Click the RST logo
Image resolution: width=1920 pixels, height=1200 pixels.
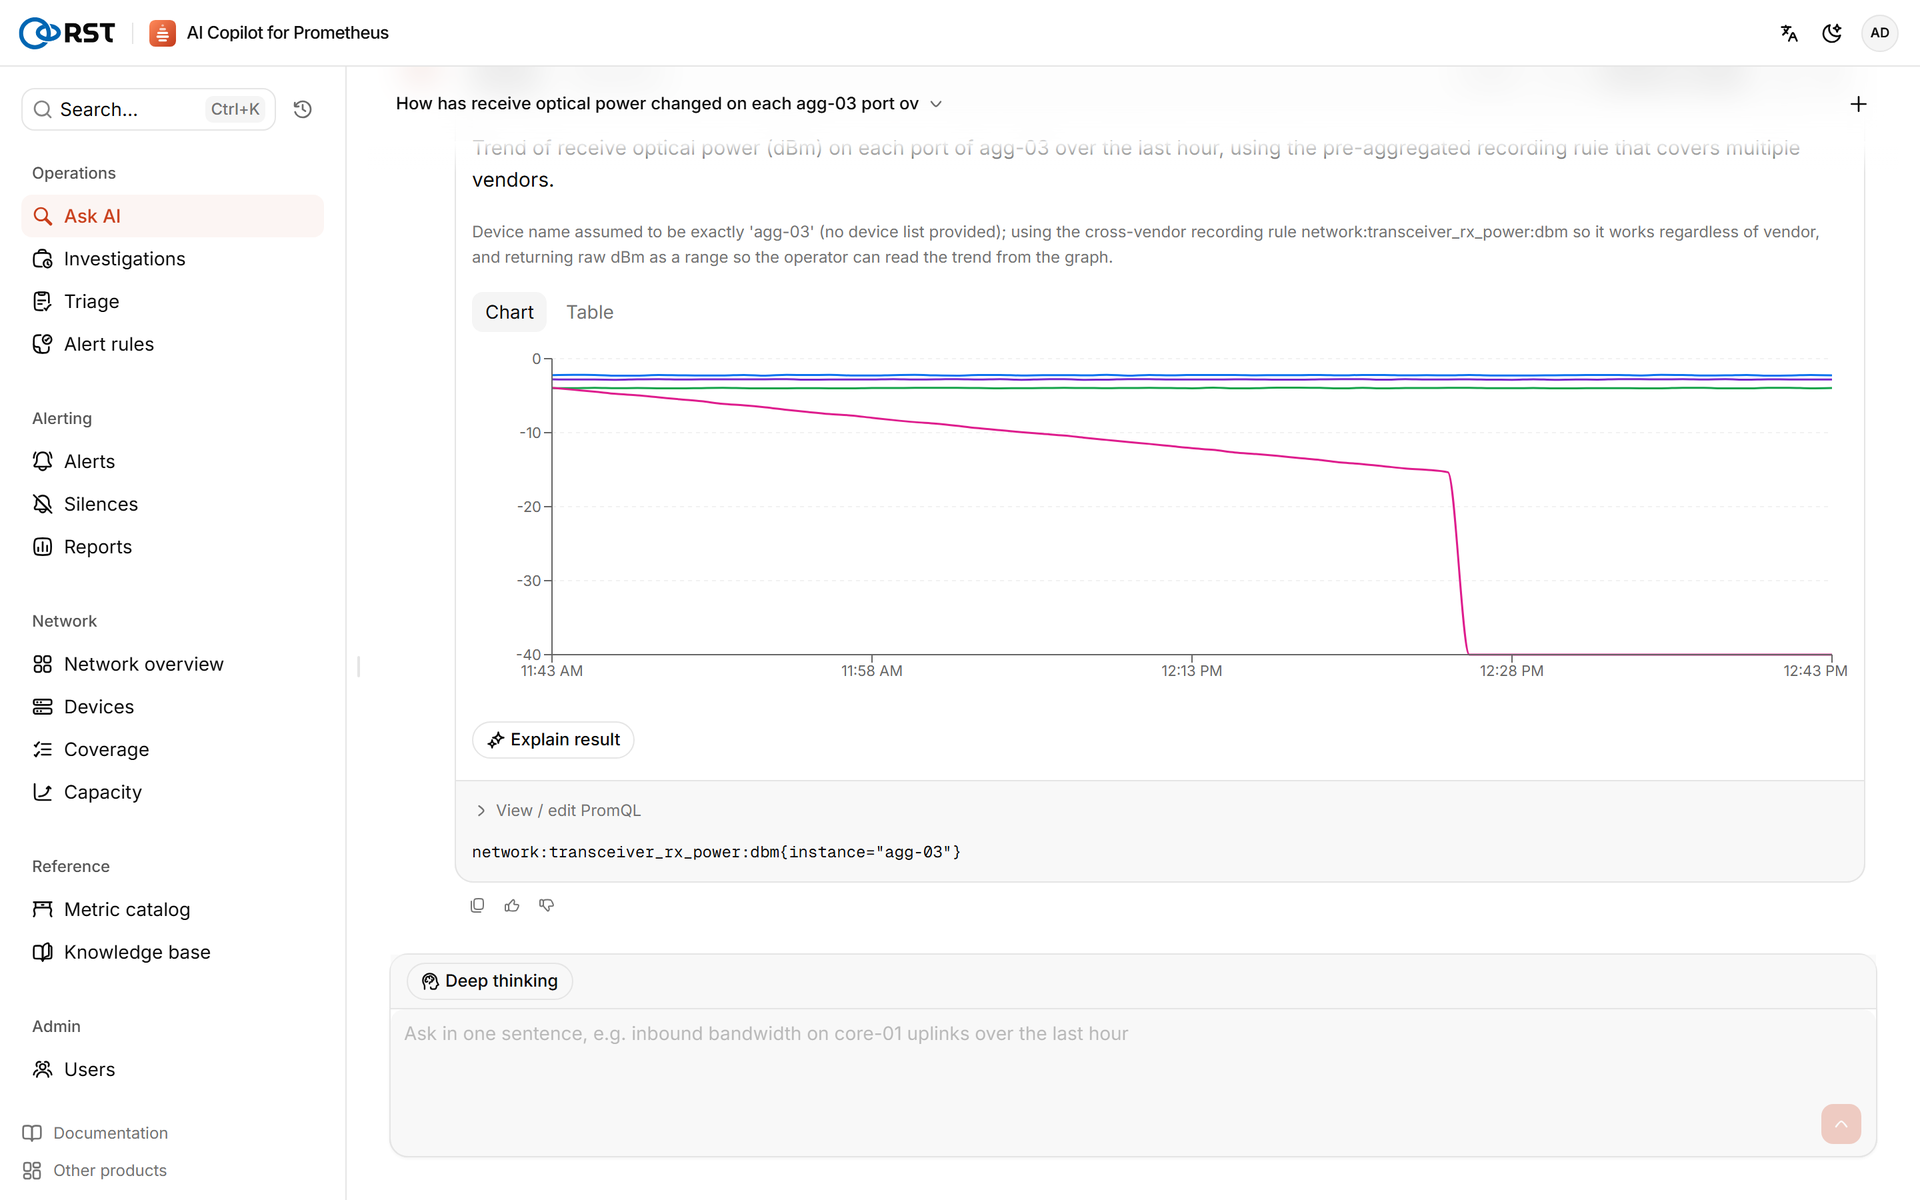coord(67,33)
